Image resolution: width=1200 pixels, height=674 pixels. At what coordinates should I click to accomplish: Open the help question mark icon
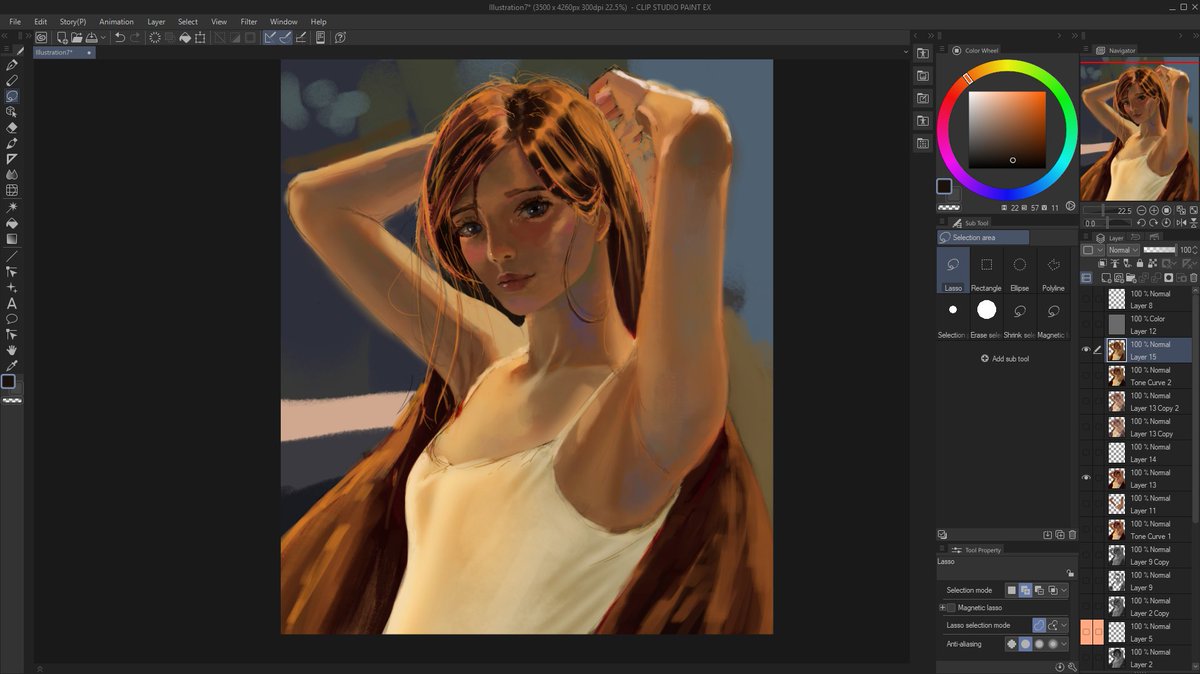341,38
